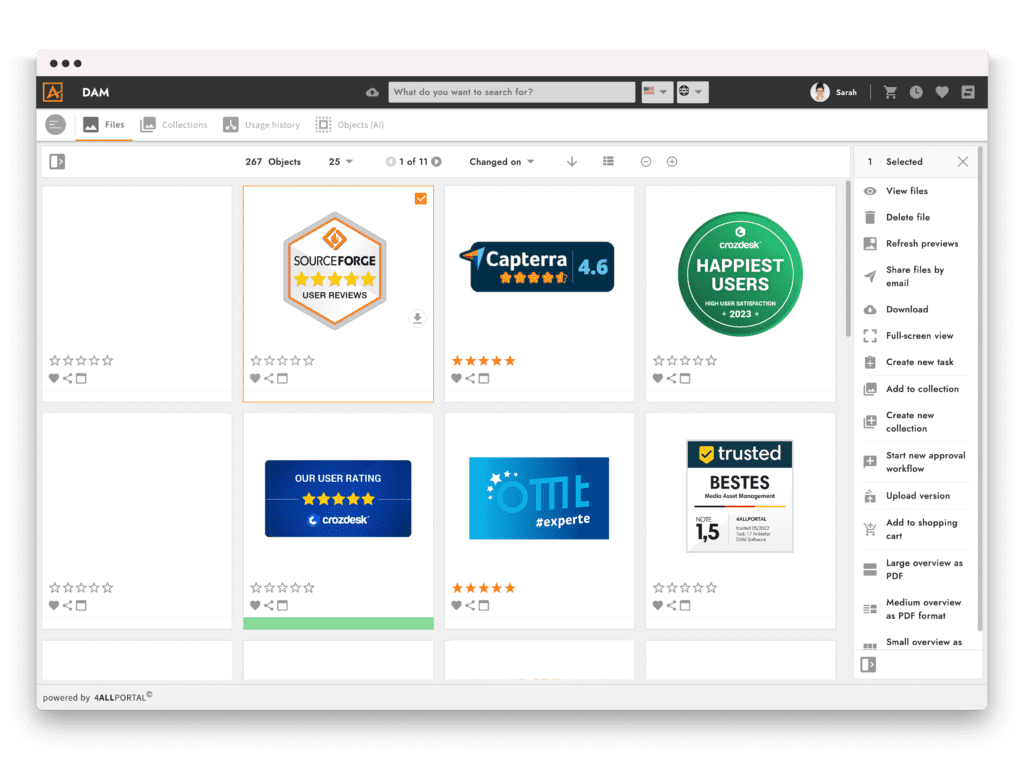Screen dimensions: 1024x758
Task: Click the search input field
Action: (511, 92)
